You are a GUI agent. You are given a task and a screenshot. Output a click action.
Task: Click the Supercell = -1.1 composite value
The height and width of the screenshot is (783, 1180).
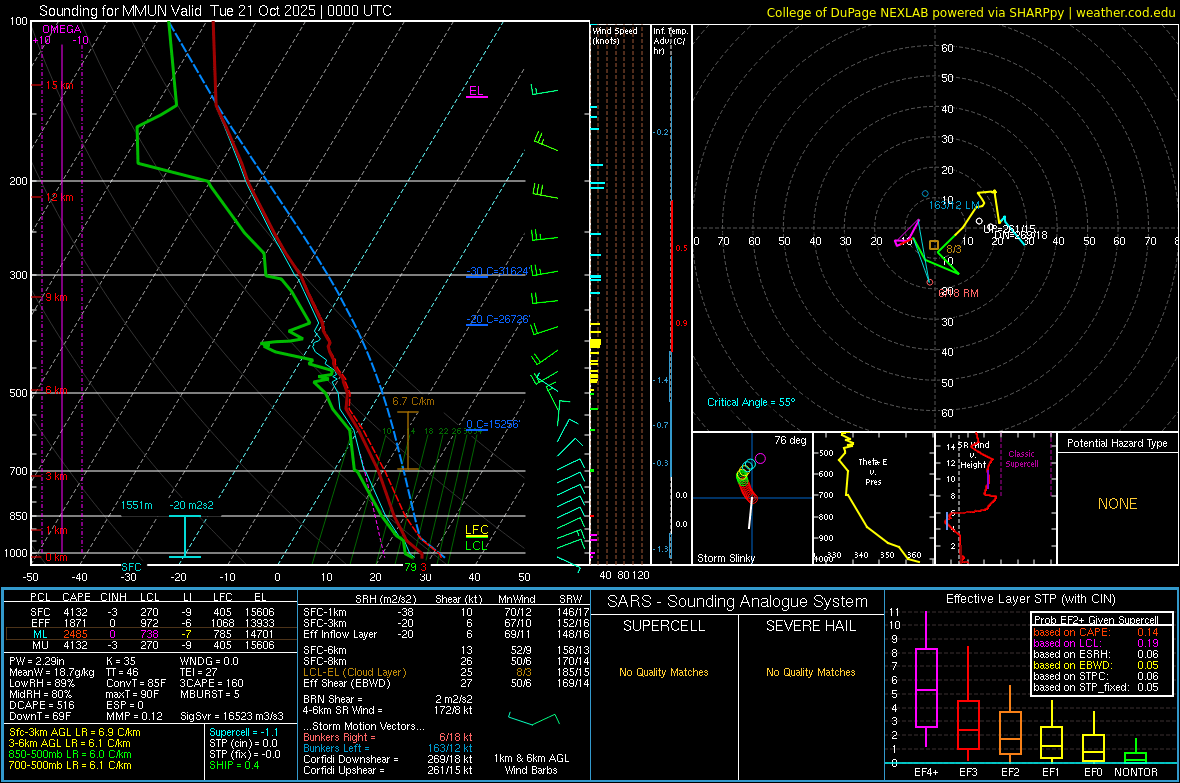244,732
